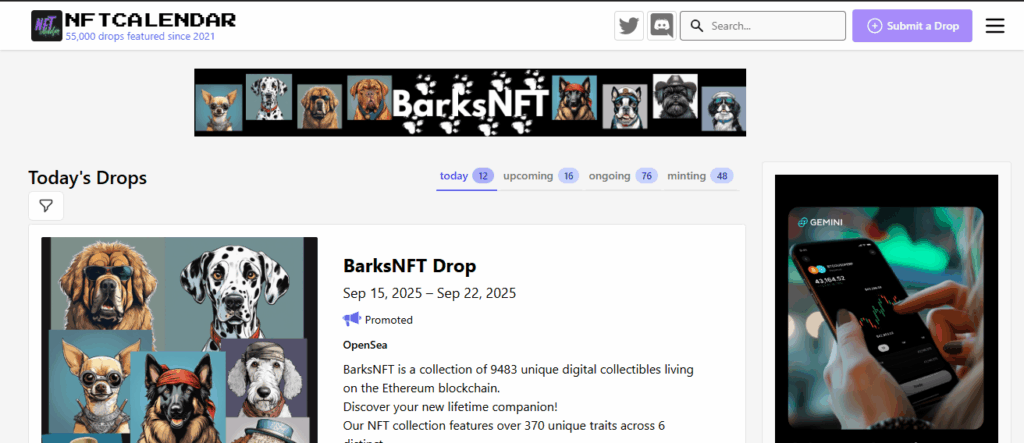Open the hamburger menu
The width and height of the screenshot is (1024, 443).
(x=995, y=26)
